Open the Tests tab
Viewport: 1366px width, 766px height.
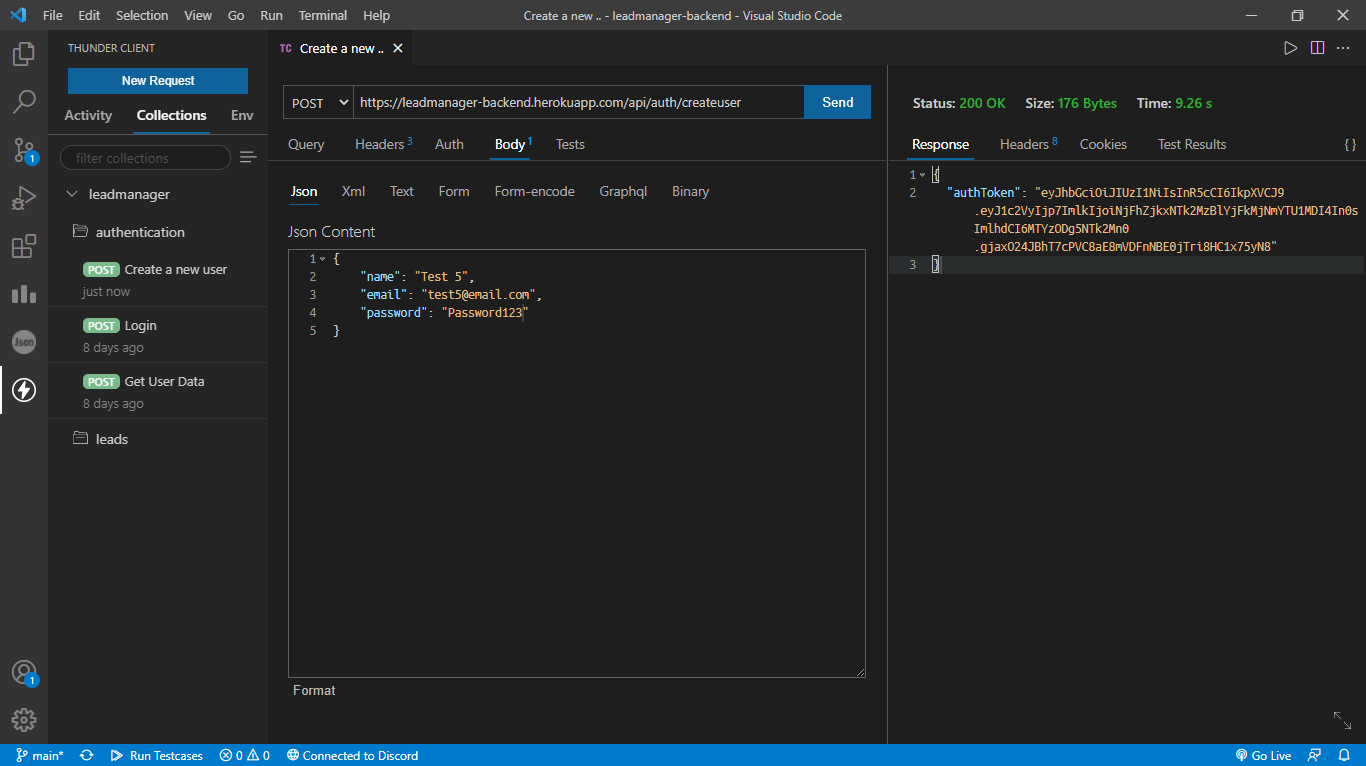pyautogui.click(x=570, y=144)
